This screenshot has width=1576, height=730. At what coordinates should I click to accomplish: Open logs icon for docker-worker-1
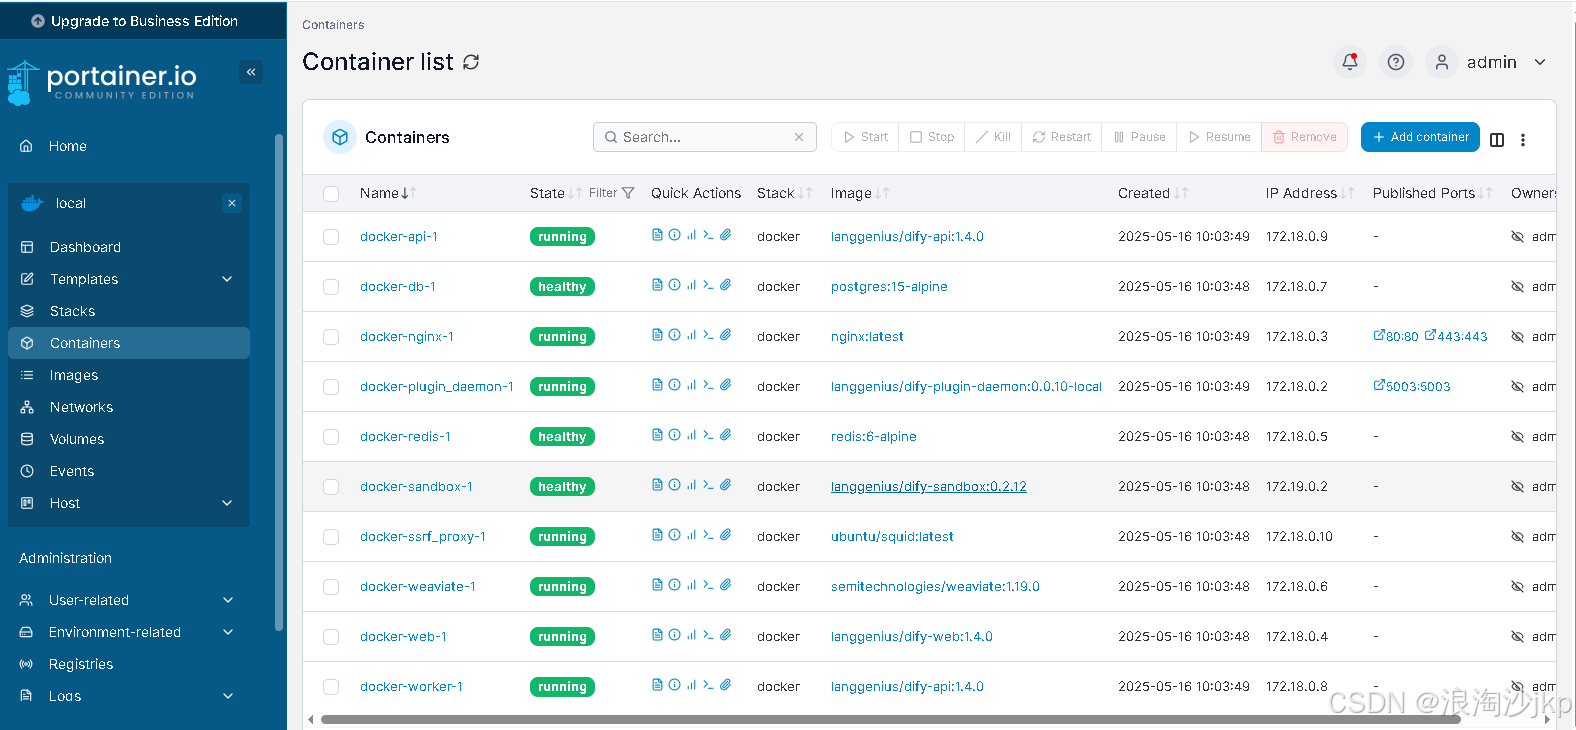point(657,685)
